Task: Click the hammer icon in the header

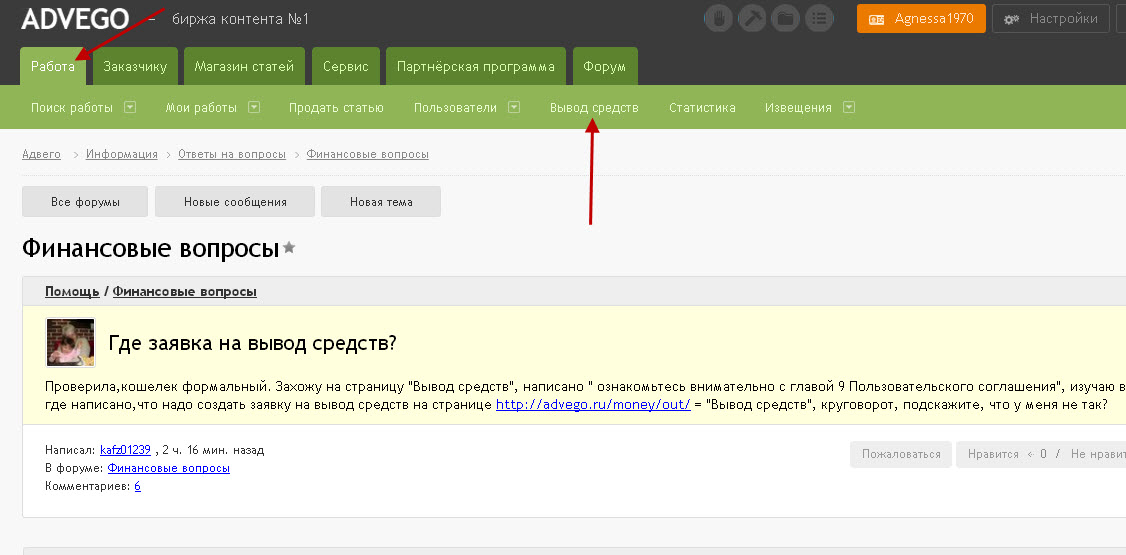Action: pyautogui.click(x=752, y=18)
